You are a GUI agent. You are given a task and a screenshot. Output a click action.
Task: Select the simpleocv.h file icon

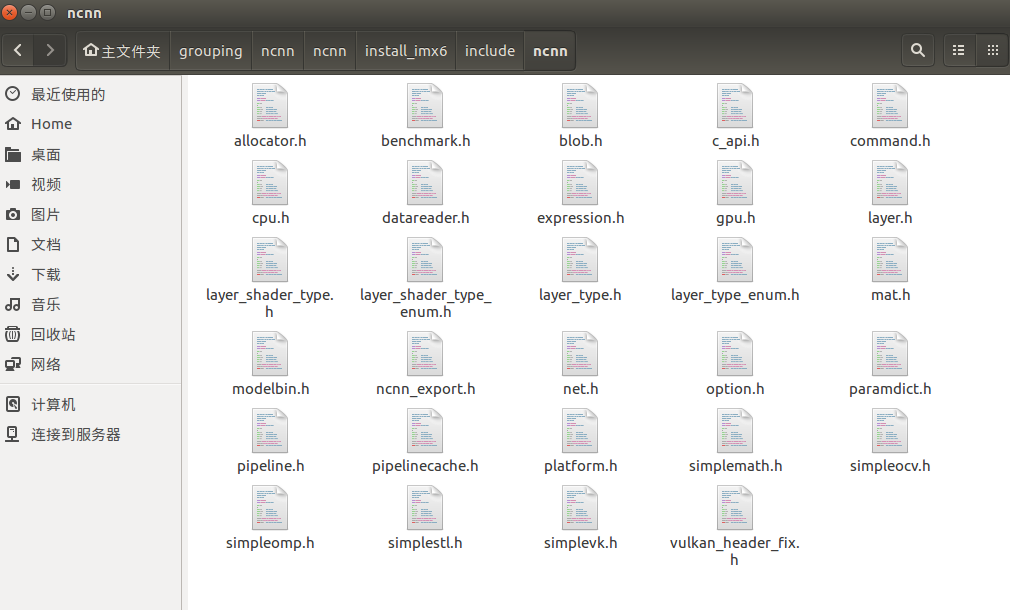point(890,431)
